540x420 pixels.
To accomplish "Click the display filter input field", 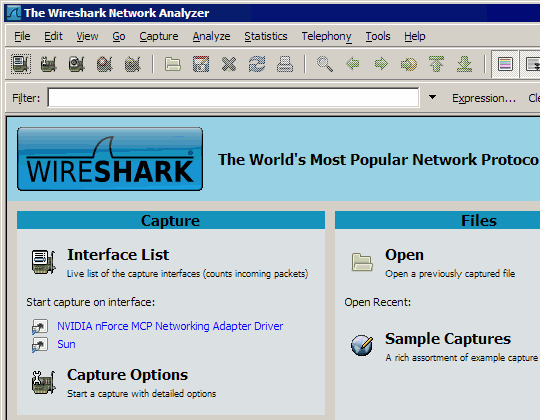I will pos(233,97).
